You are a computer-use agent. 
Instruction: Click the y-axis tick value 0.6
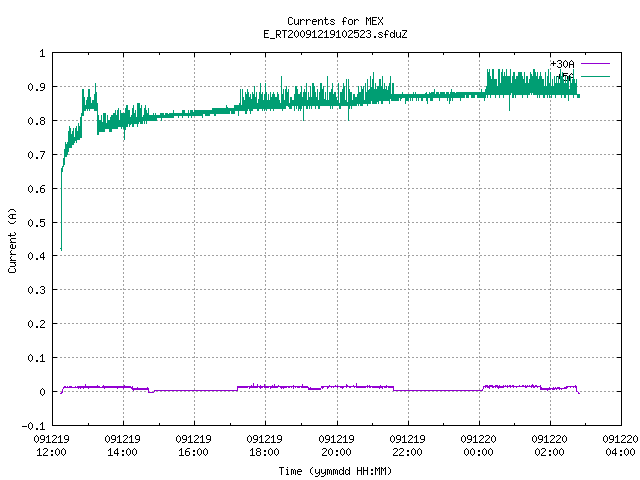pyautogui.click(x=36, y=189)
